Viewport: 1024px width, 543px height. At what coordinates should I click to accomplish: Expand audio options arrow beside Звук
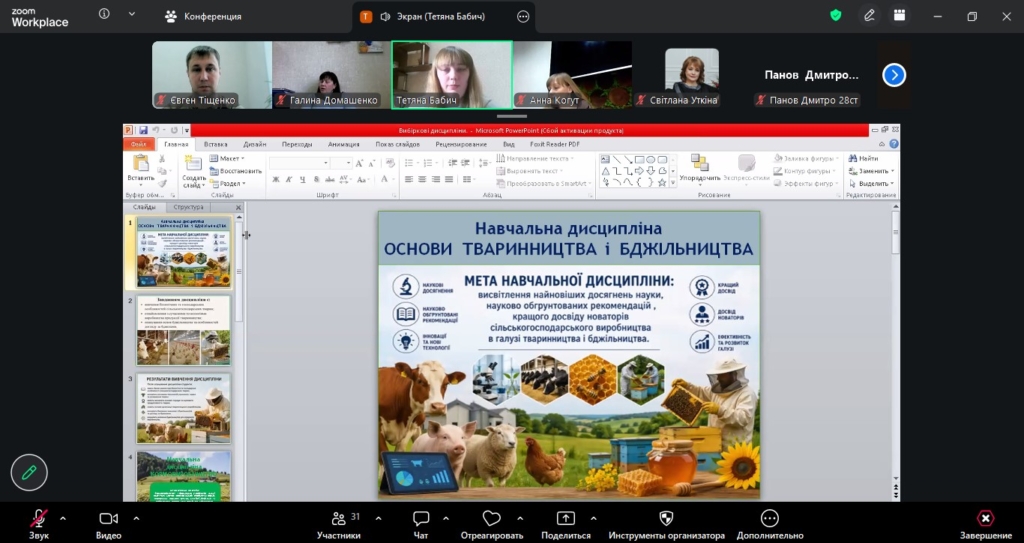tap(63, 518)
